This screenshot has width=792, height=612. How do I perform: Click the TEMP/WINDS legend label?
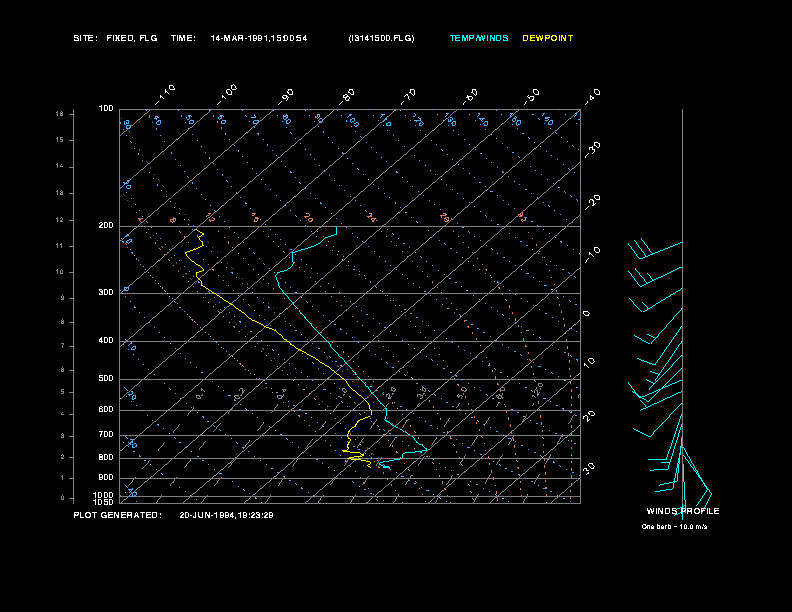[x=479, y=38]
